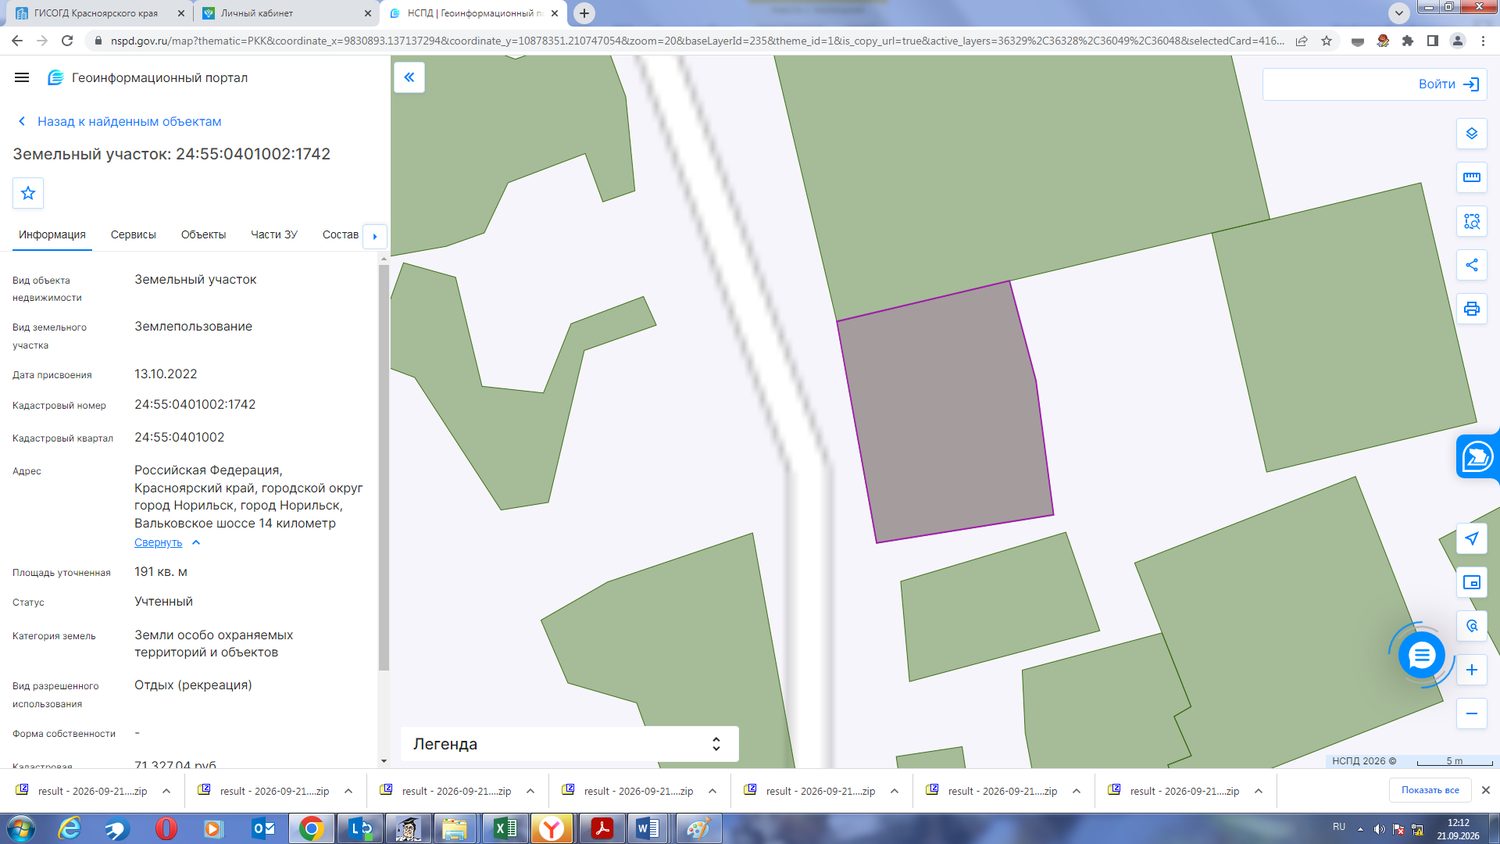
Task: Collapse the left info panel with double chevron
Action: [409, 77]
